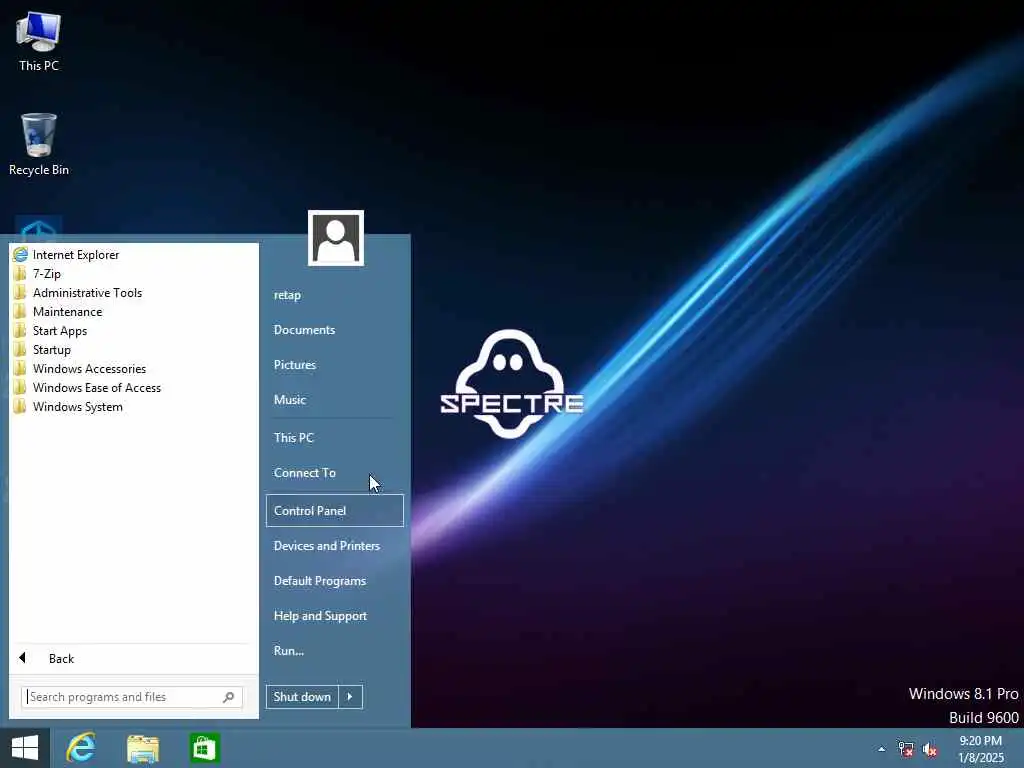Show hidden icons in the system tray
The width and height of the screenshot is (1024, 768).
coord(882,749)
